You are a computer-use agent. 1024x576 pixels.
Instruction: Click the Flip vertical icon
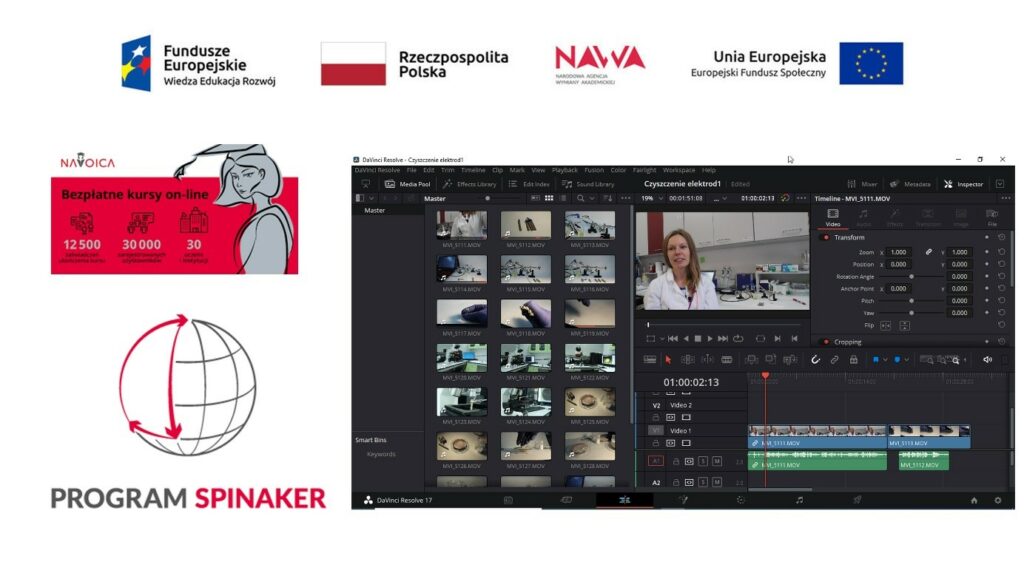904,326
